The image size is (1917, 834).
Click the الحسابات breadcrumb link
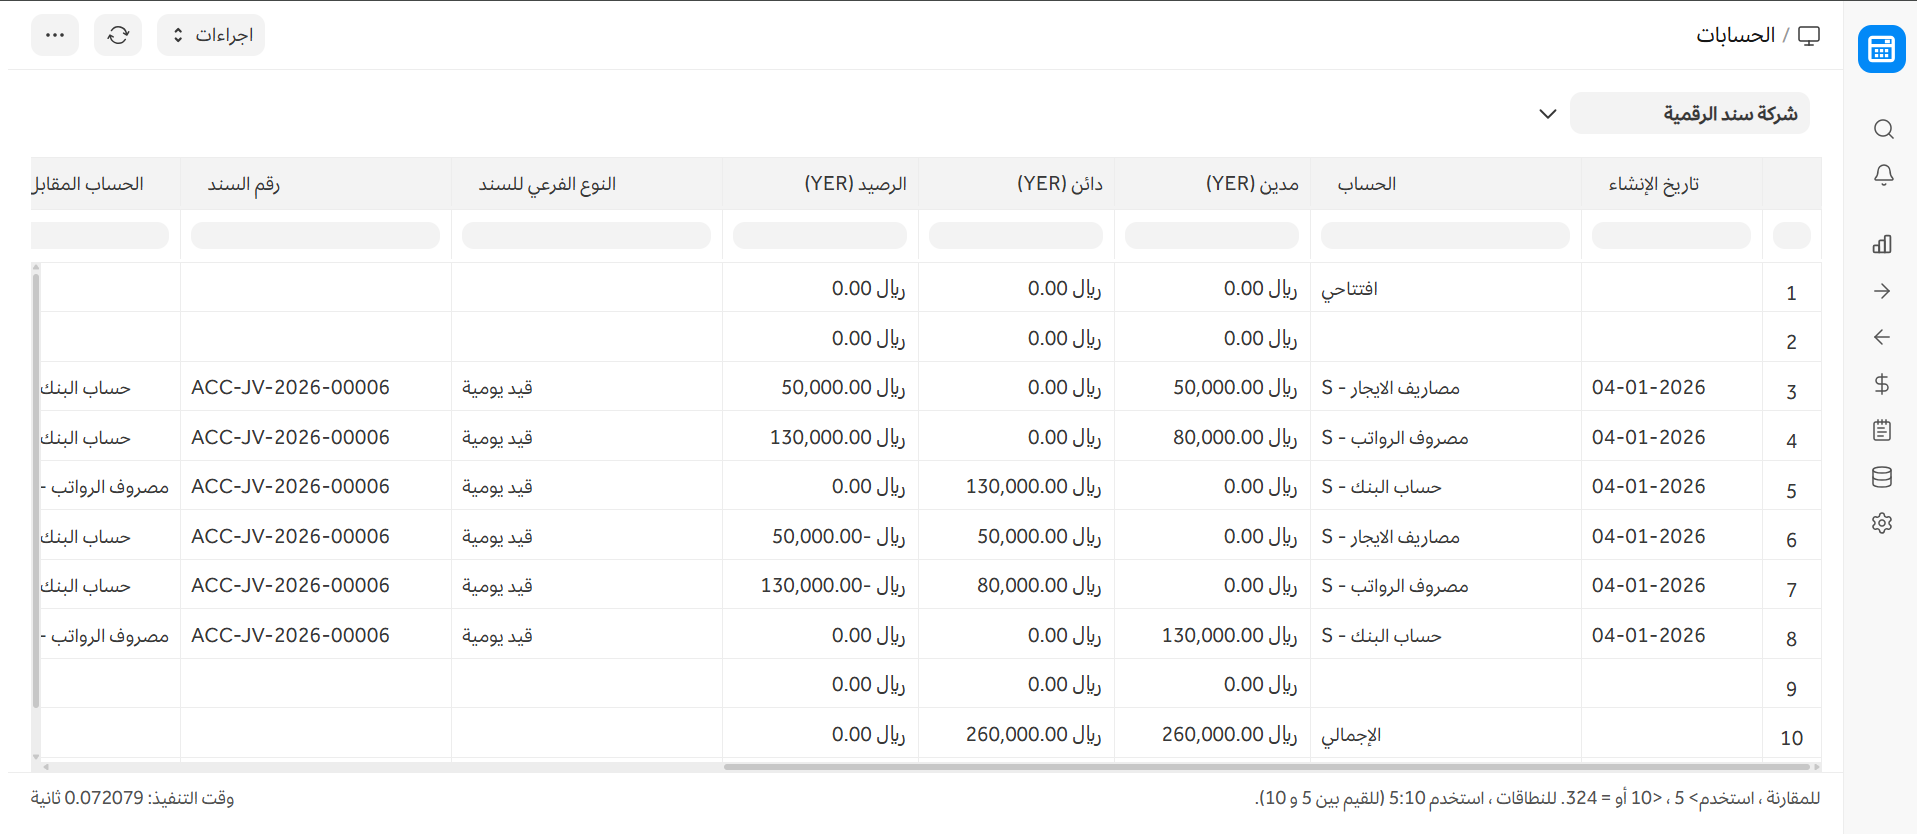pyautogui.click(x=1735, y=35)
